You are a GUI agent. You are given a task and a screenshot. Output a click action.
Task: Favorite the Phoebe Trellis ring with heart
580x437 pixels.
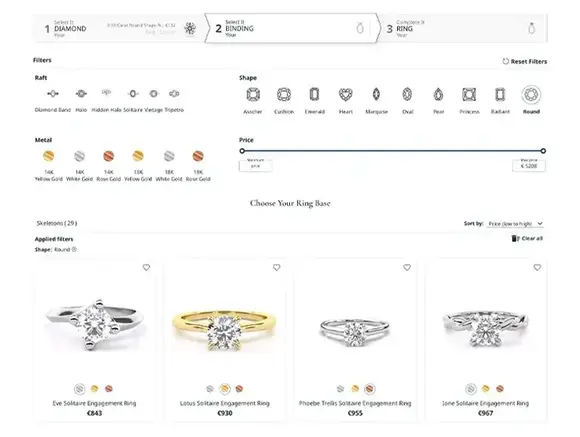[x=407, y=267]
